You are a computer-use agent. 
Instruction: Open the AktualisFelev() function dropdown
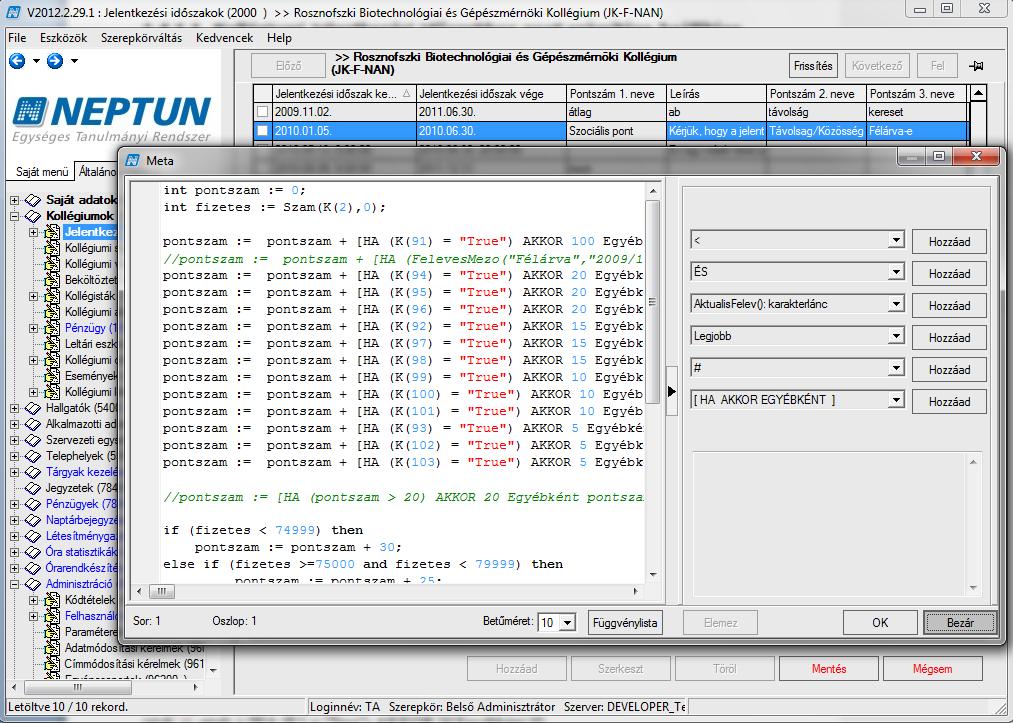[895, 304]
